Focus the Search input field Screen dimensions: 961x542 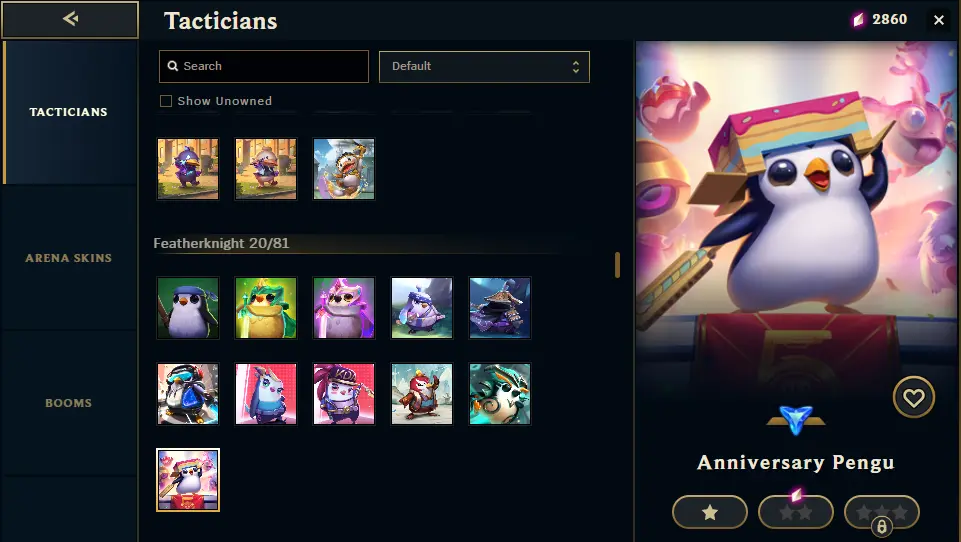tap(264, 66)
